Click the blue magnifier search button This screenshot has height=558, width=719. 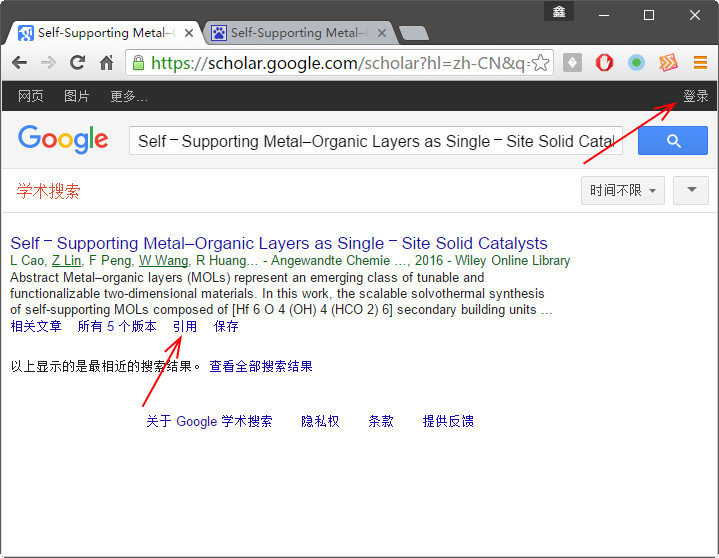673,141
